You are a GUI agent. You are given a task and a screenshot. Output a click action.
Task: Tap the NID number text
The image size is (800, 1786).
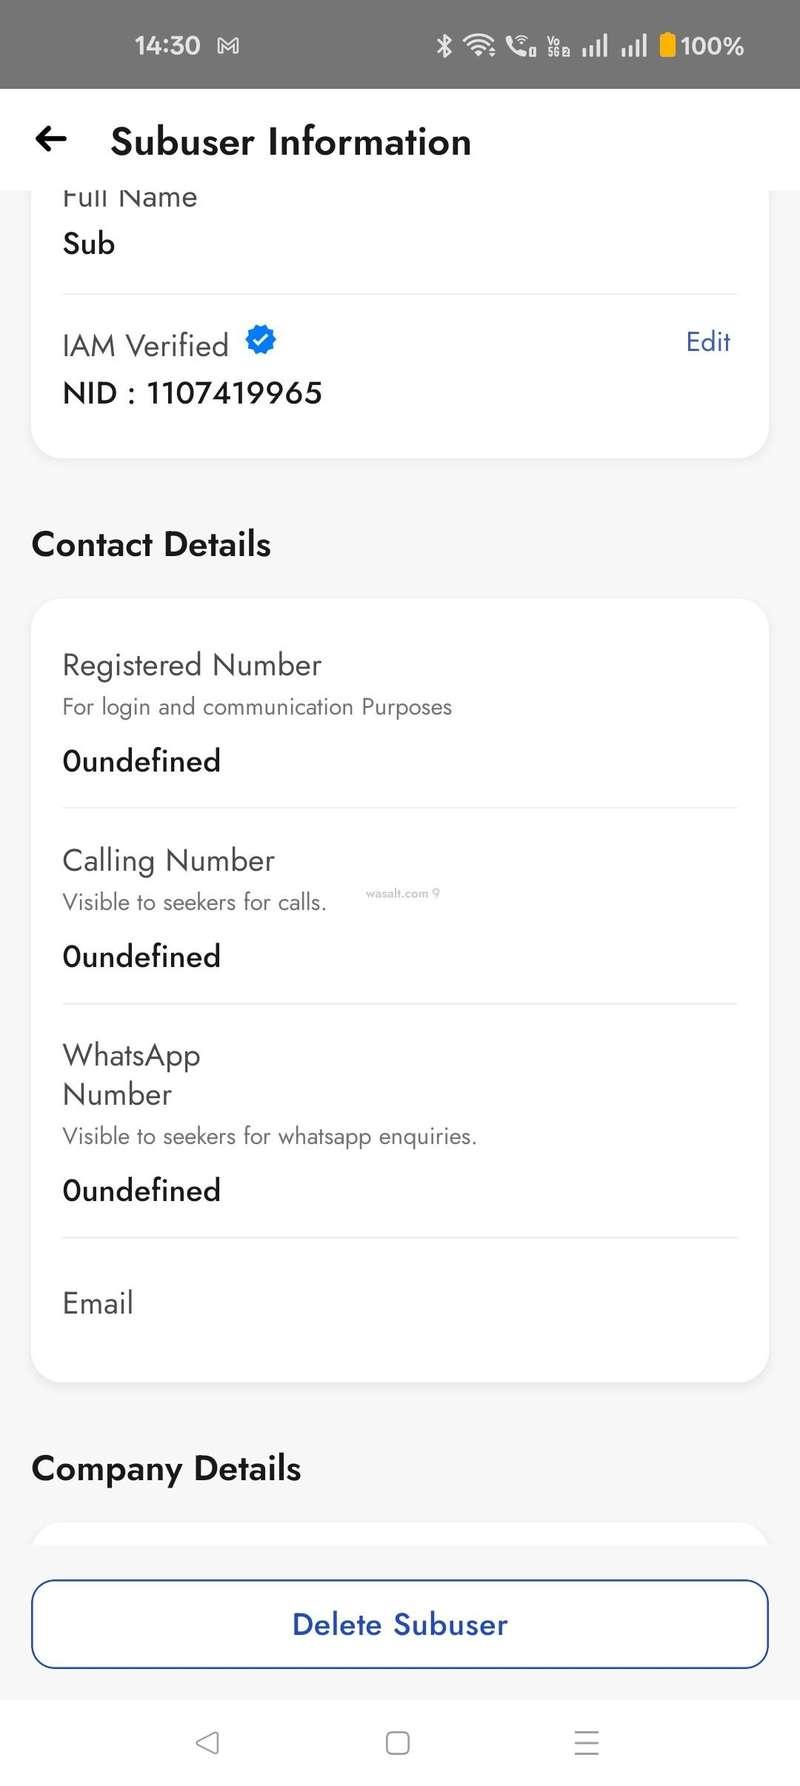point(192,393)
